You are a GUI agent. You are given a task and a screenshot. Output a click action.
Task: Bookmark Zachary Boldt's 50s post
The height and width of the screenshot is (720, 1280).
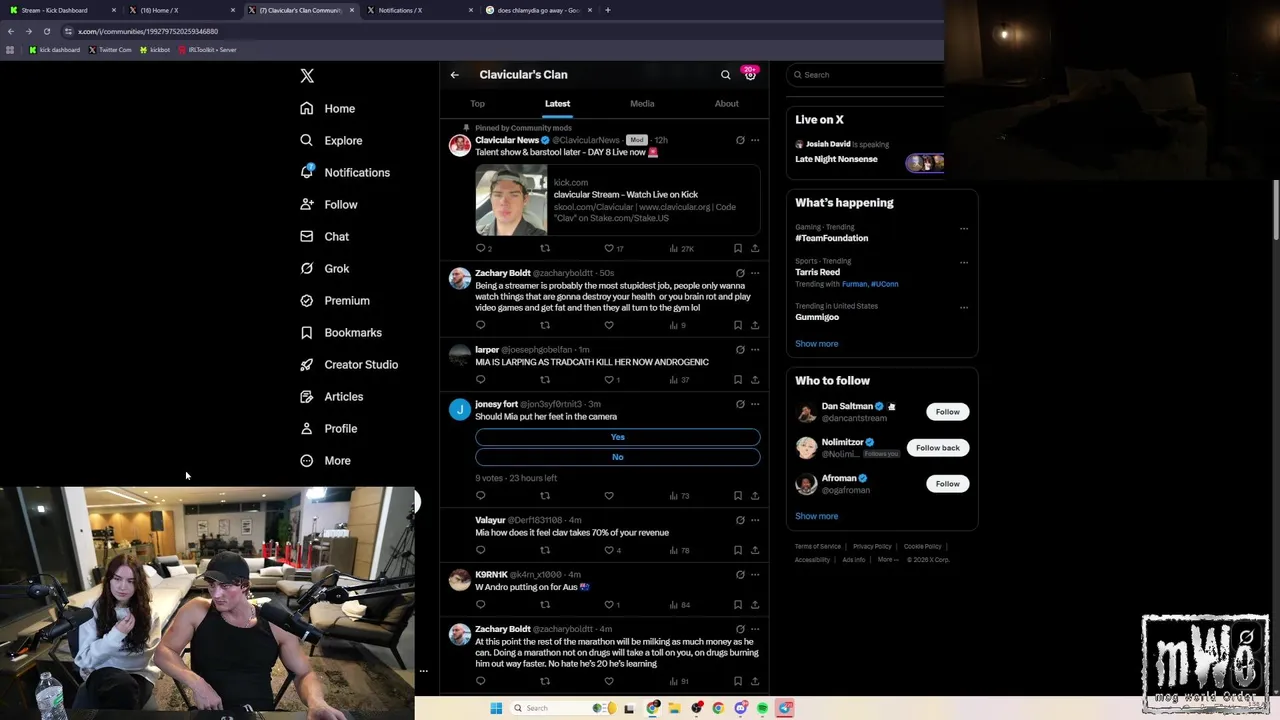[x=738, y=325]
